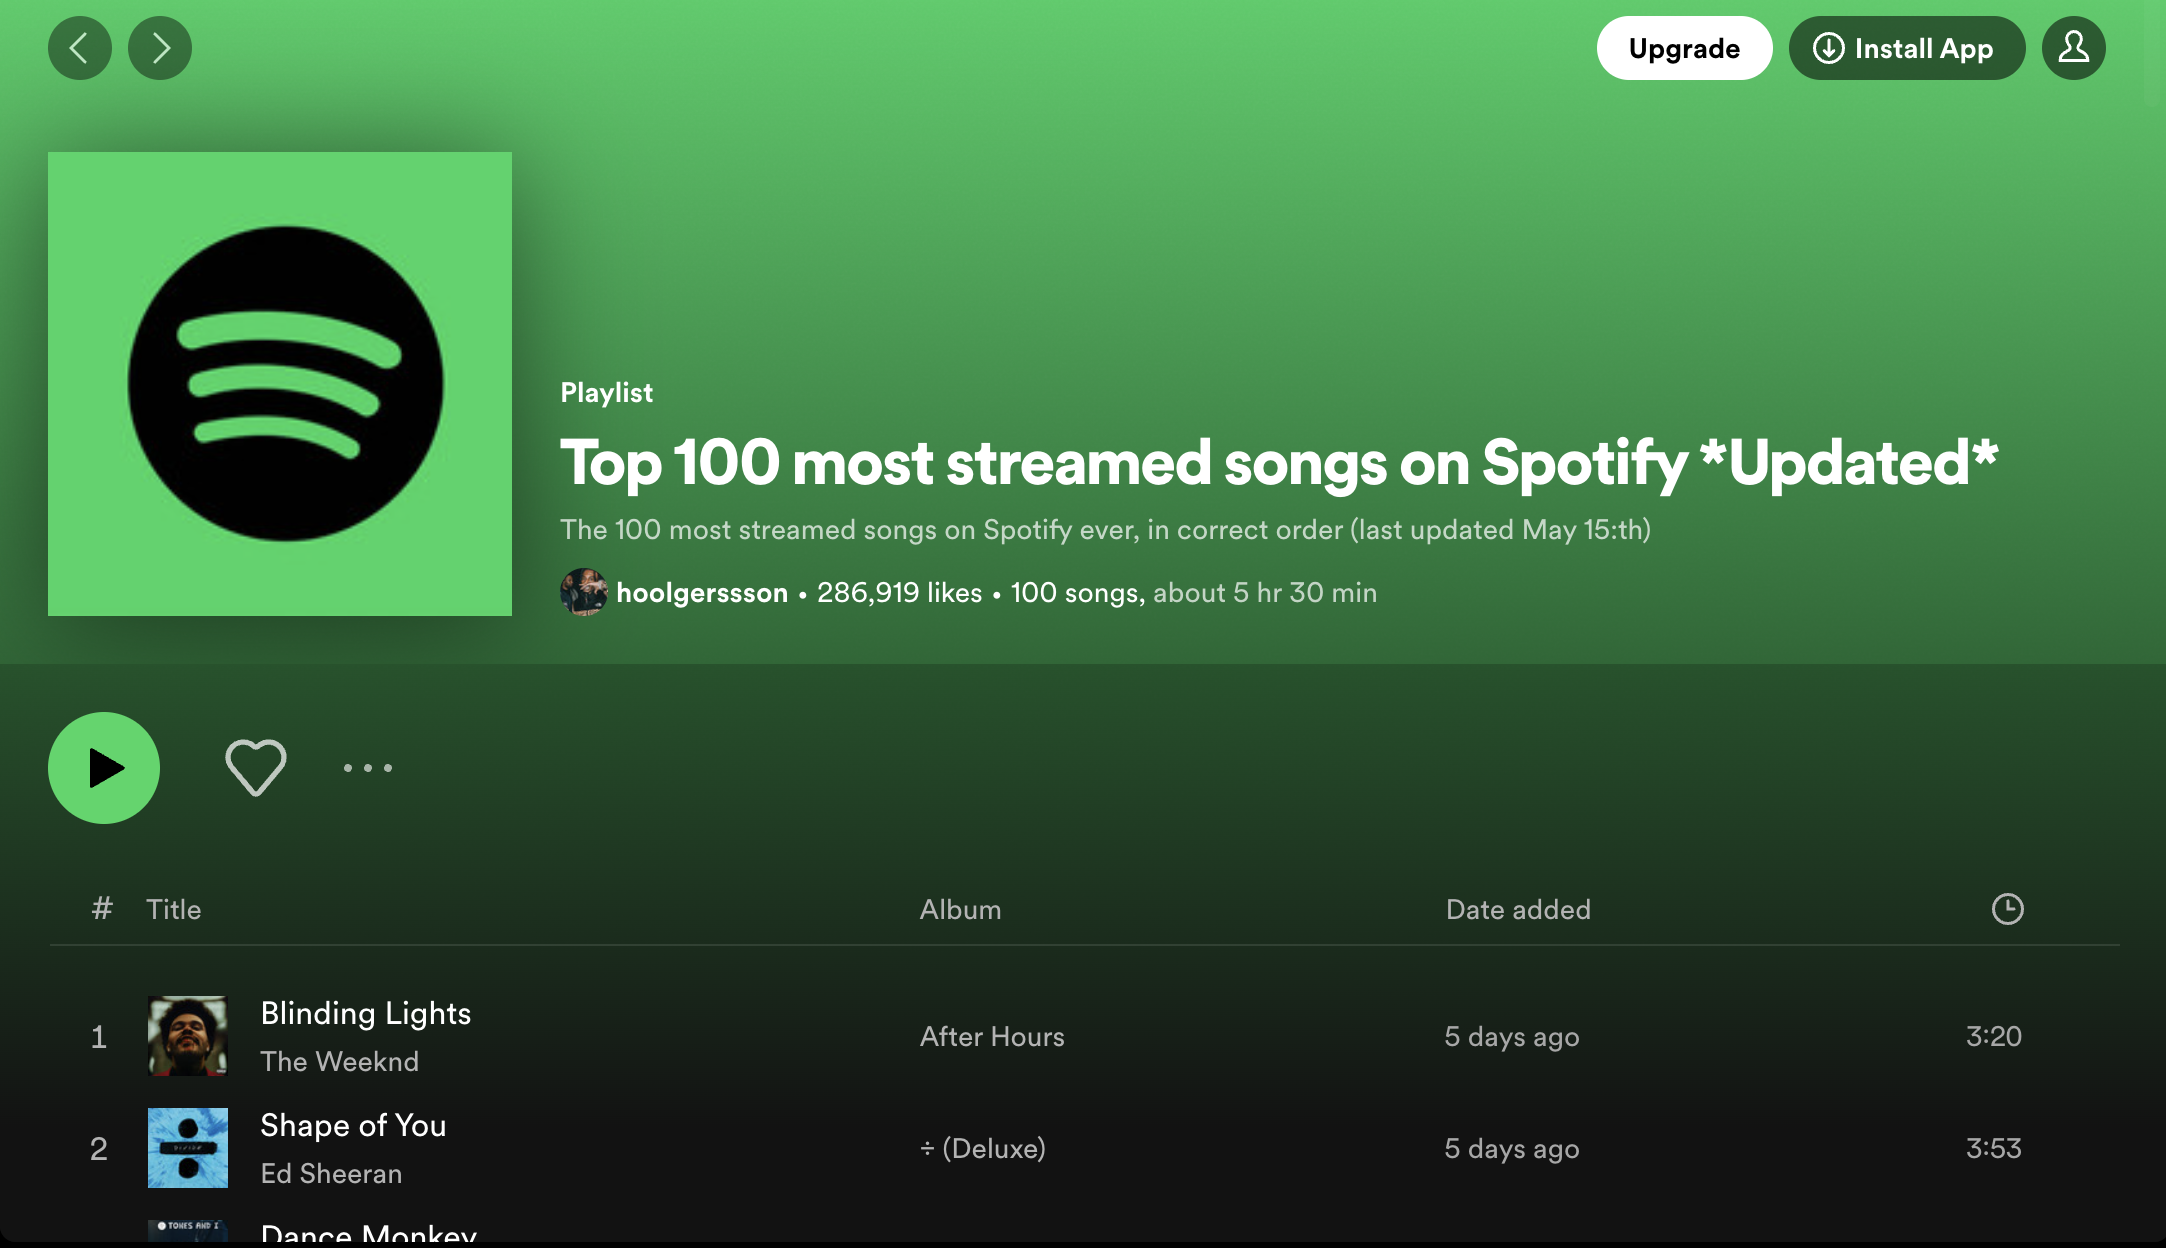
Task: Click the Upgrade button
Action: click(1684, 47)
